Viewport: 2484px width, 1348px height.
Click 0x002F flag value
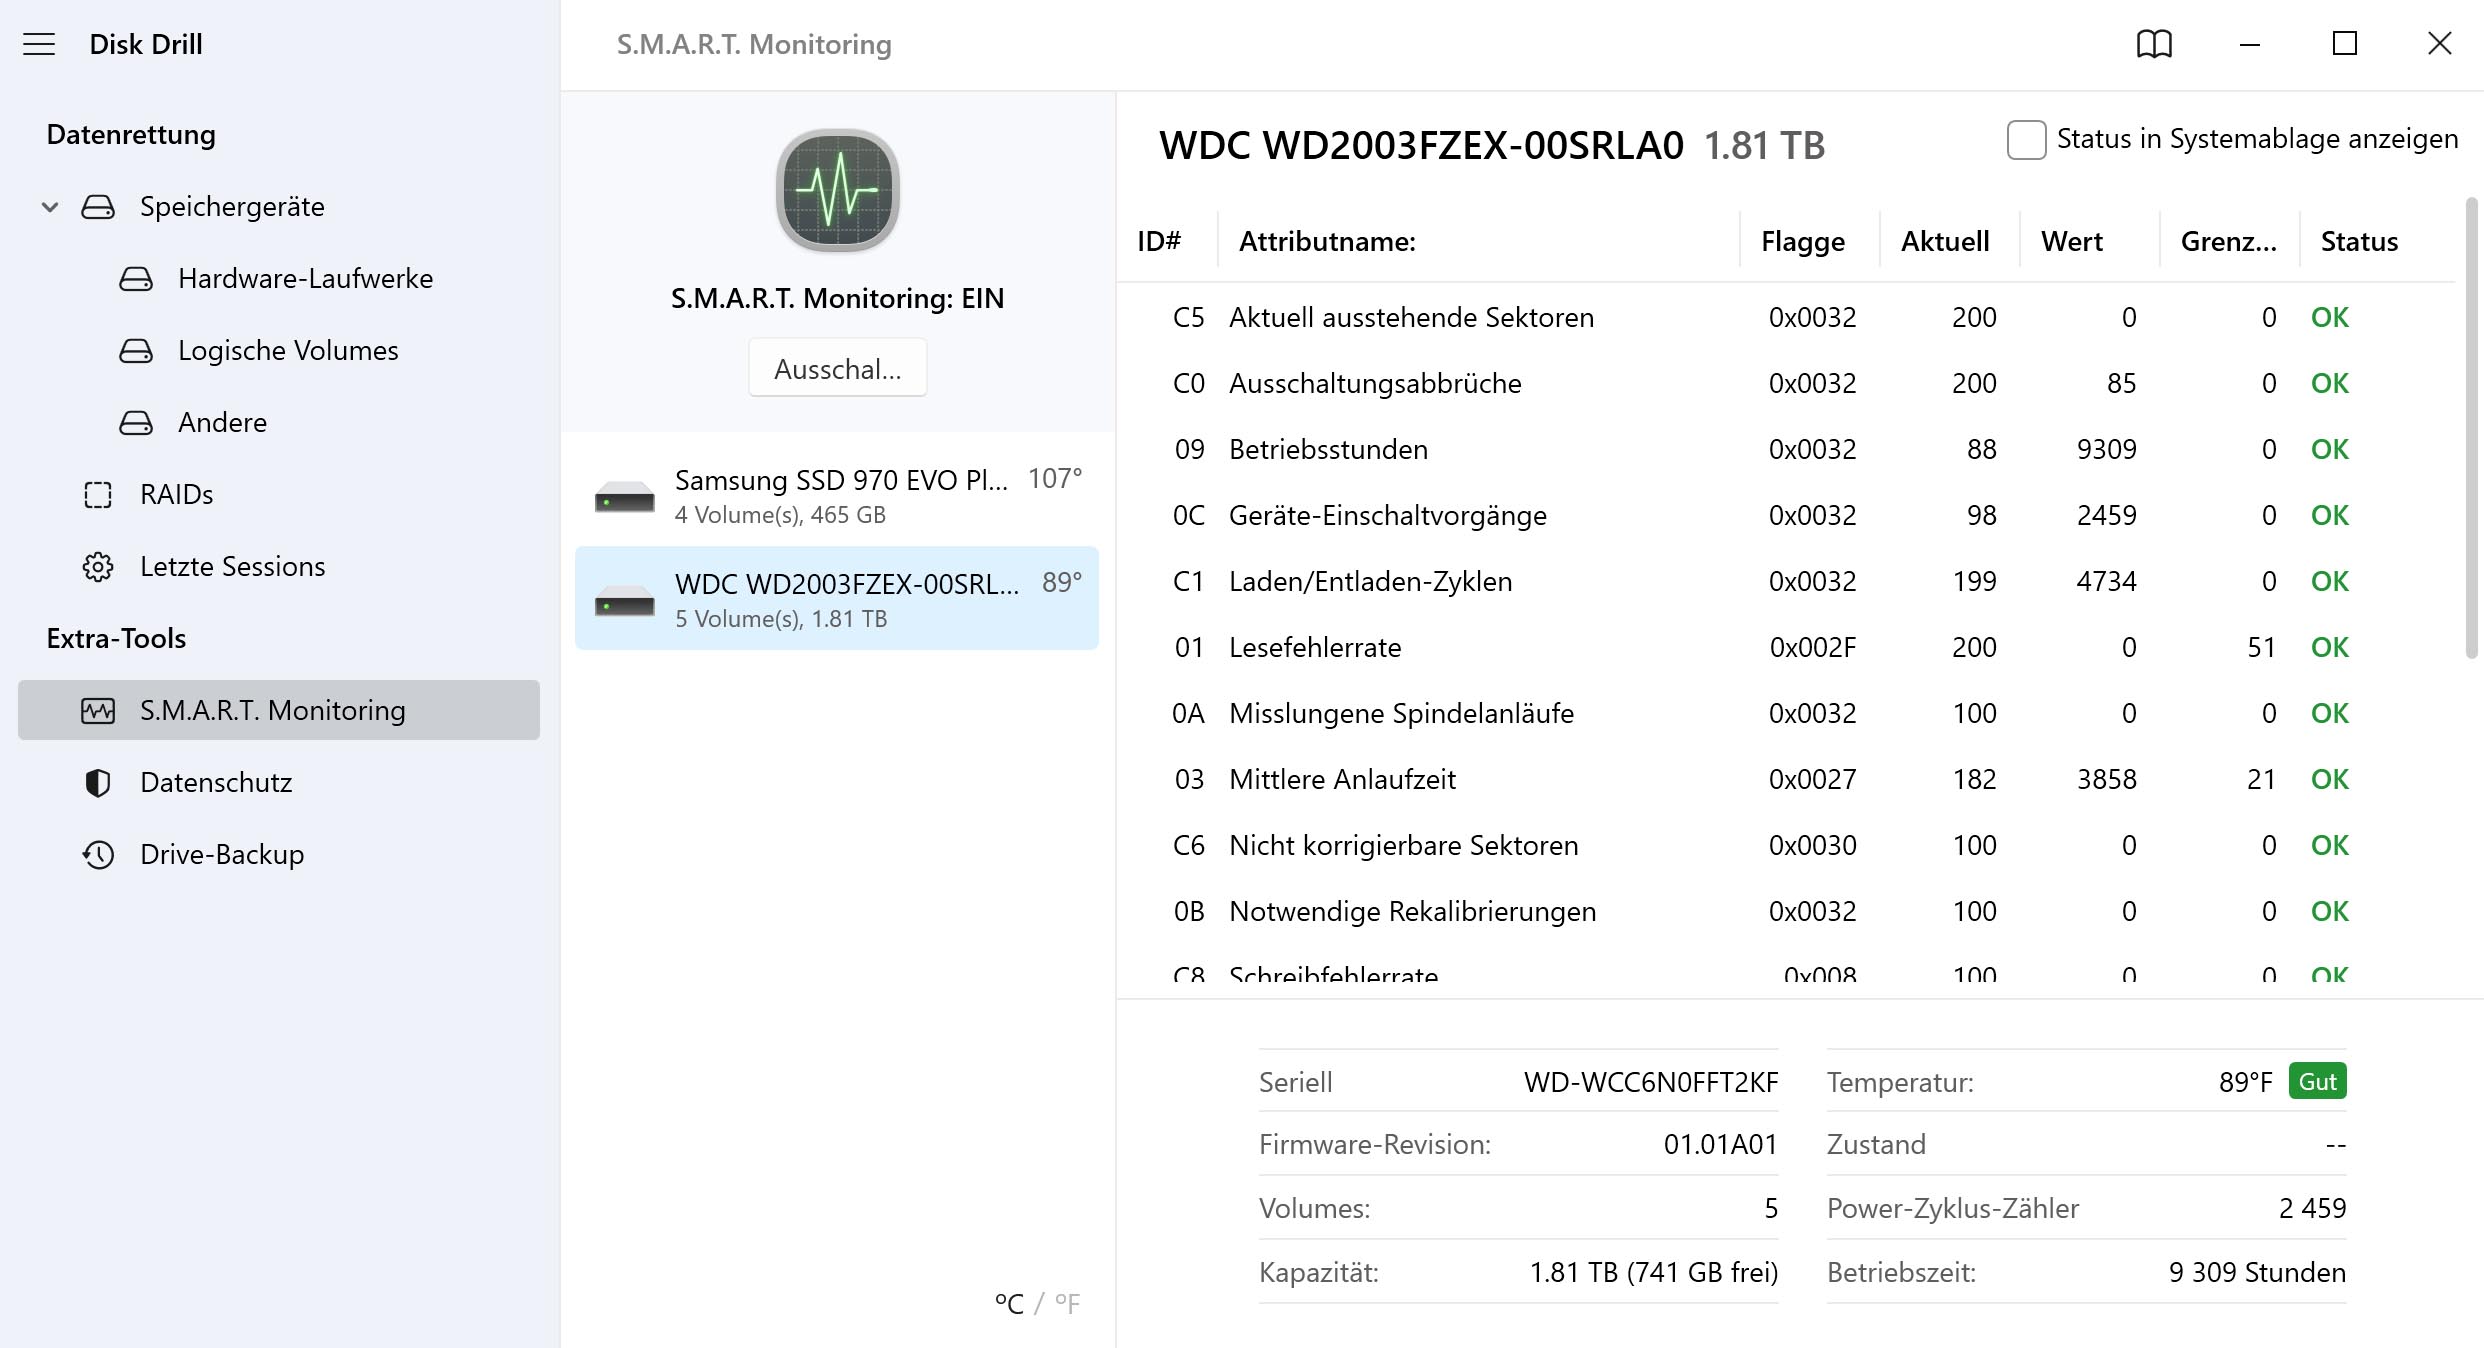click(1812, 647)
